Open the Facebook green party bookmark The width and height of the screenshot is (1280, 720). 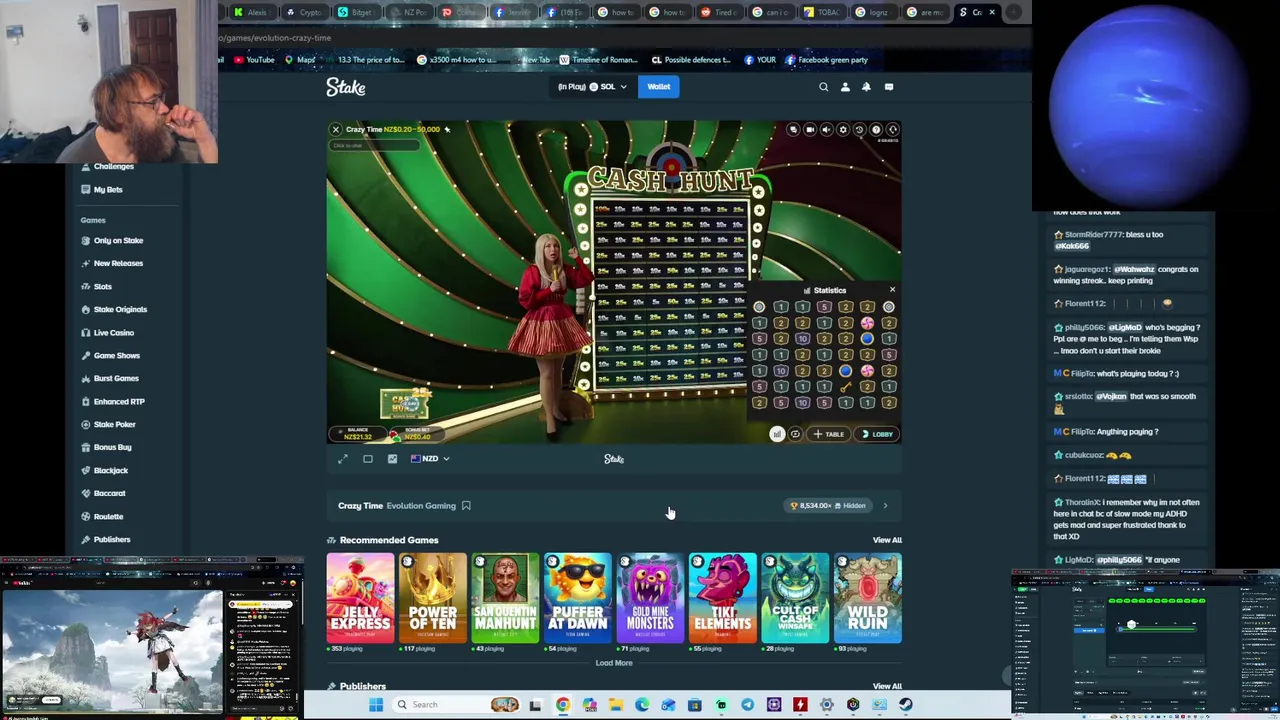(x=826, y=60)
